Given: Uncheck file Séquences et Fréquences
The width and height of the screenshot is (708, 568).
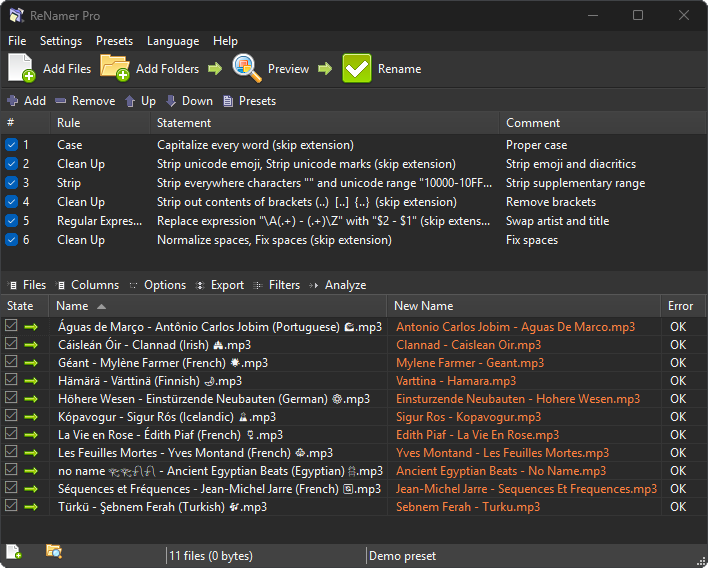Looking at the screenshot, I should pos(11,488).
